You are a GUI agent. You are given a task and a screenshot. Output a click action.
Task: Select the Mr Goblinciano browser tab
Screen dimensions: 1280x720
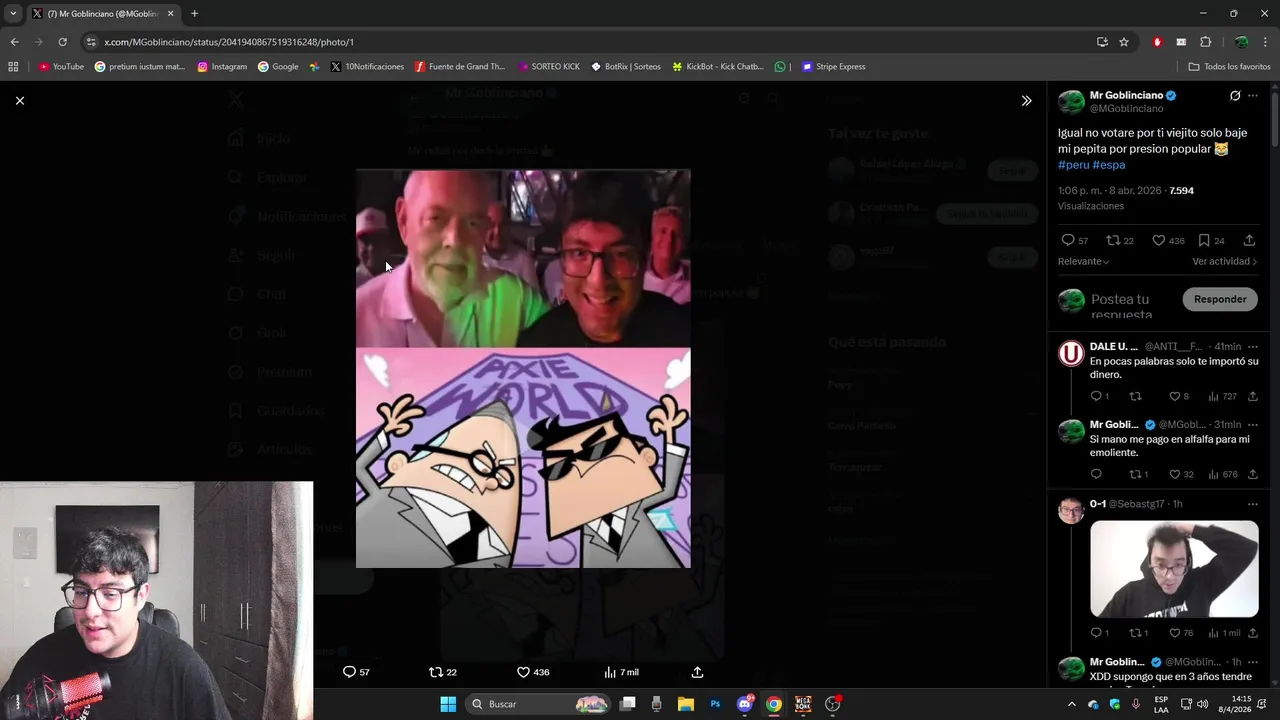[x=102, y=13]
